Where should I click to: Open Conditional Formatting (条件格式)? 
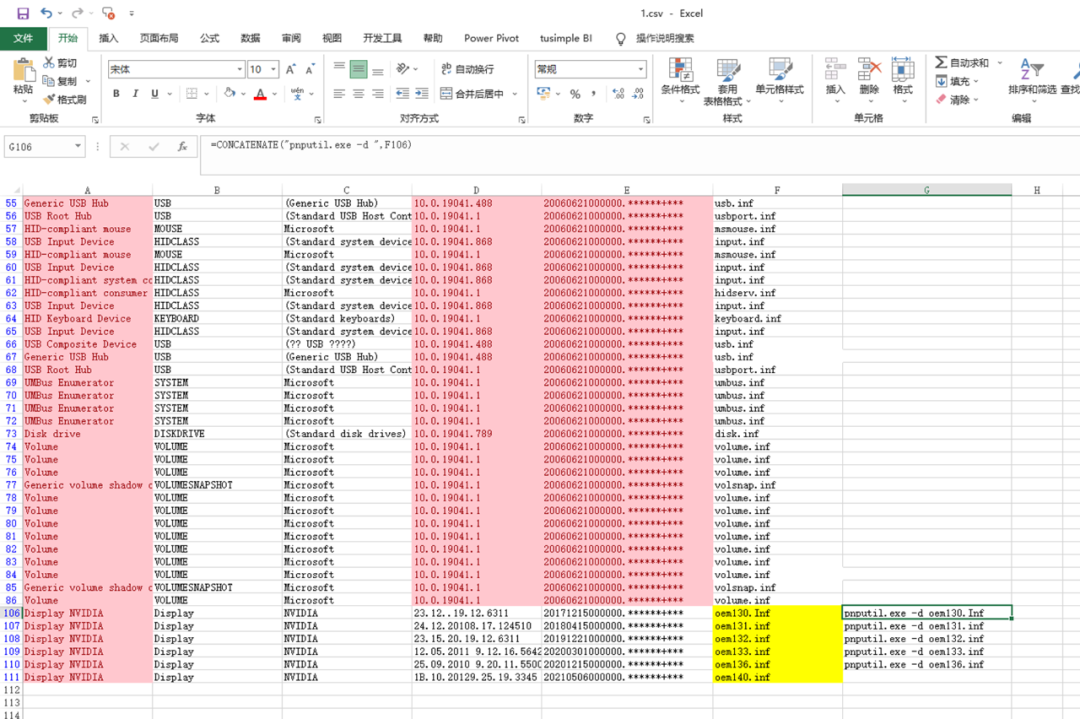tap(680, 78)
